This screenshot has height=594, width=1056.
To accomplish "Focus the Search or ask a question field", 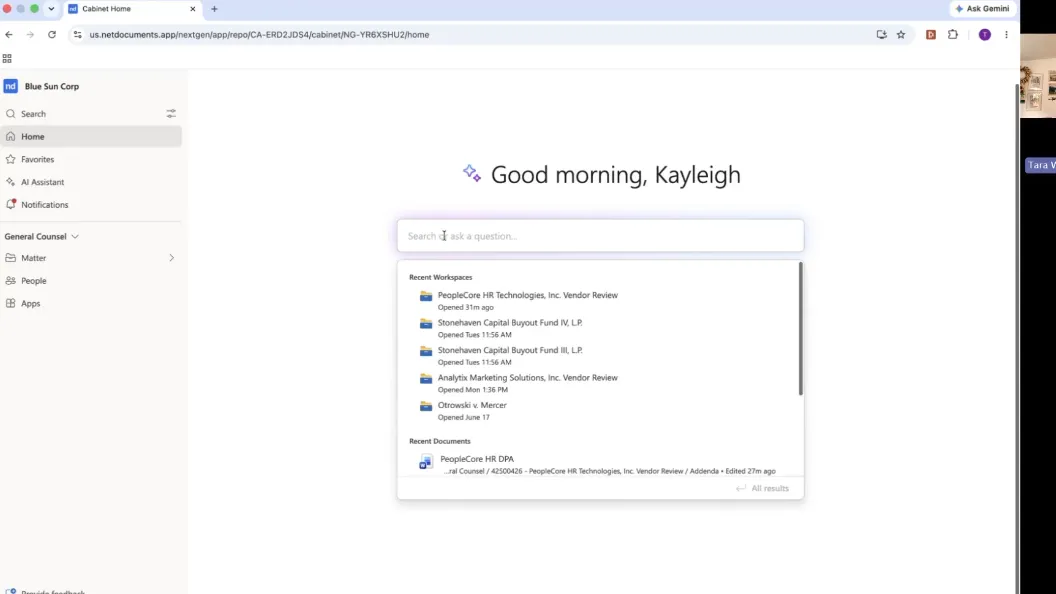I will point(600,236).
